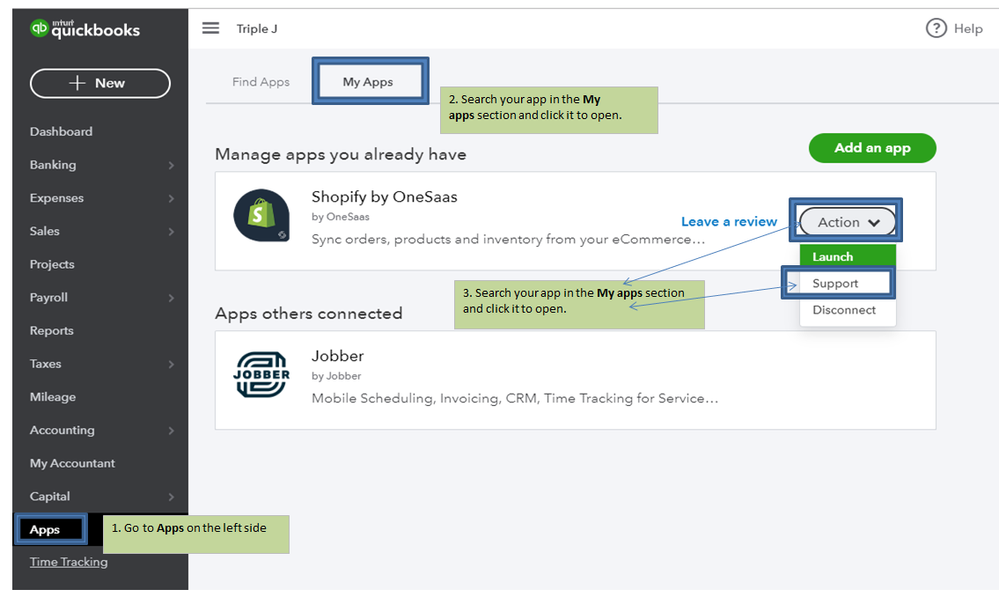Image resolution: width=999 pixels, height=599 pixels.
Task: Click the QuickBooks logo icon
Action: click(x=40, y=28)
